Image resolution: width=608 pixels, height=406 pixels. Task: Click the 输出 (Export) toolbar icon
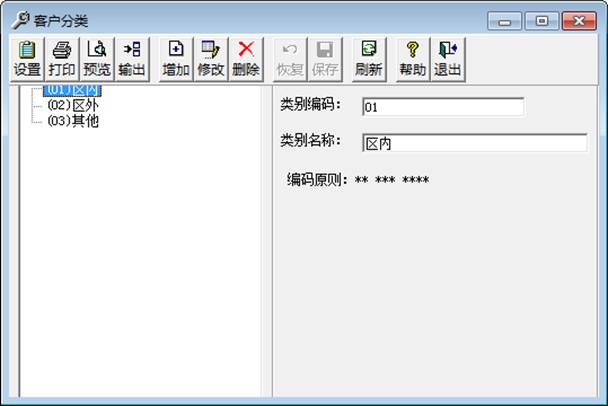point(132,59)
